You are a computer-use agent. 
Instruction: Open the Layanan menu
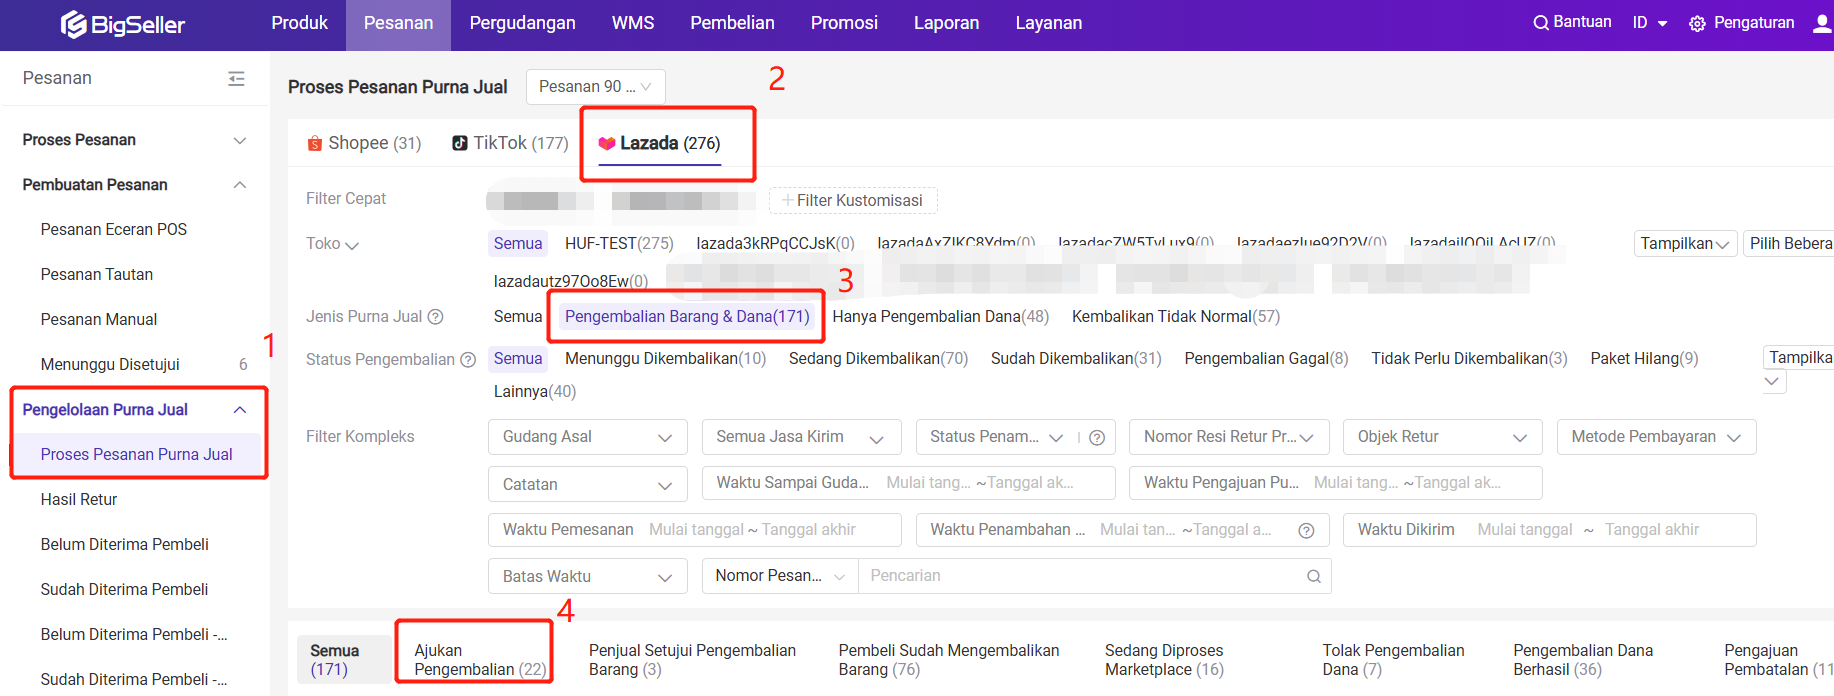point(1049,23)
